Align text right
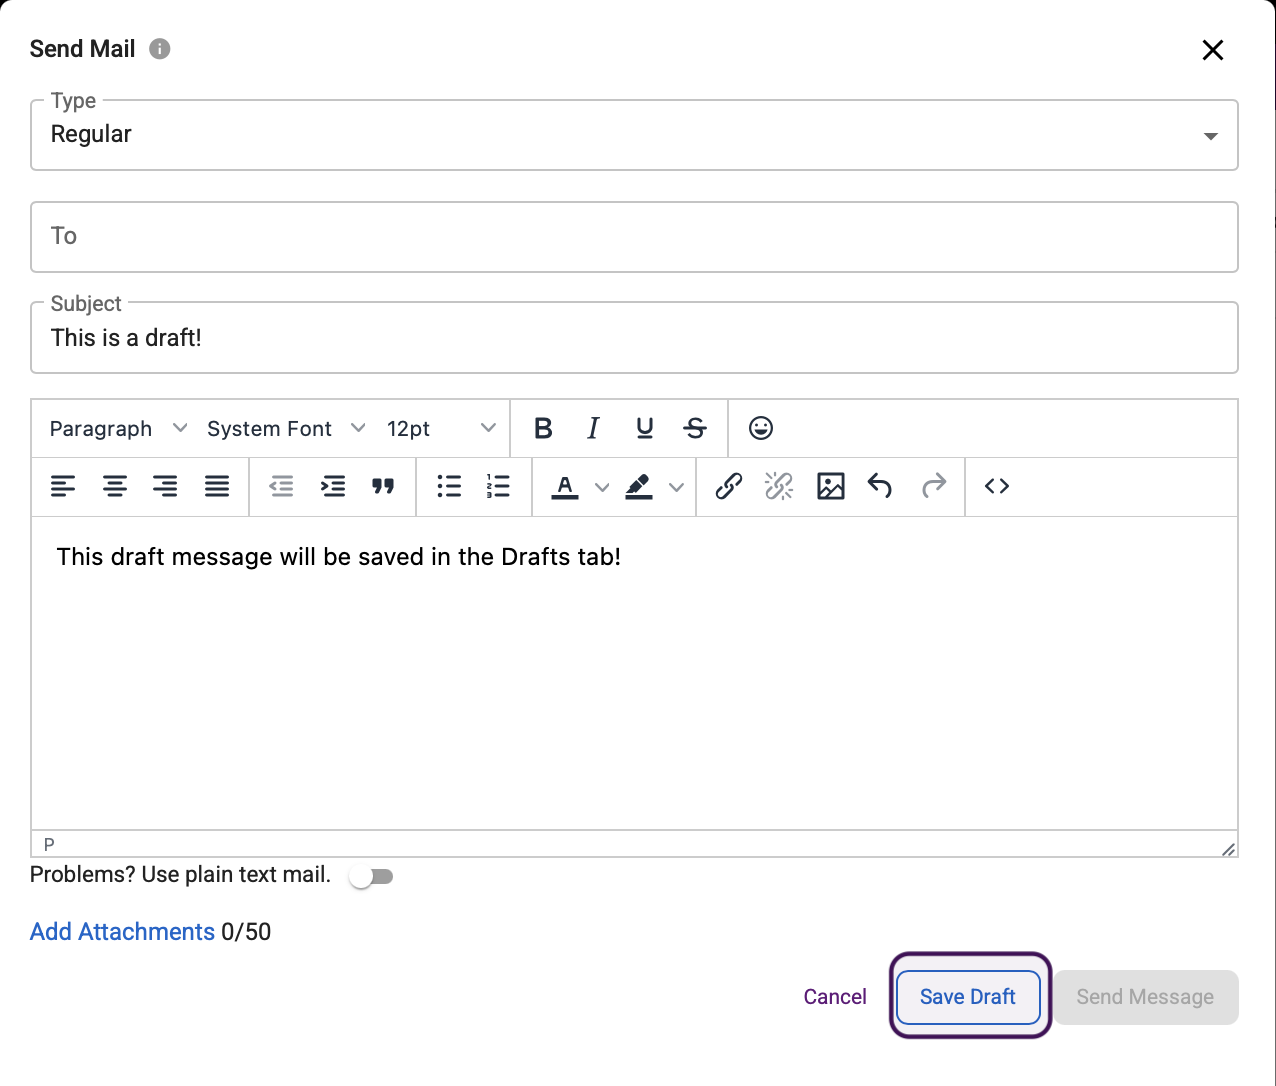 point(165,487)
